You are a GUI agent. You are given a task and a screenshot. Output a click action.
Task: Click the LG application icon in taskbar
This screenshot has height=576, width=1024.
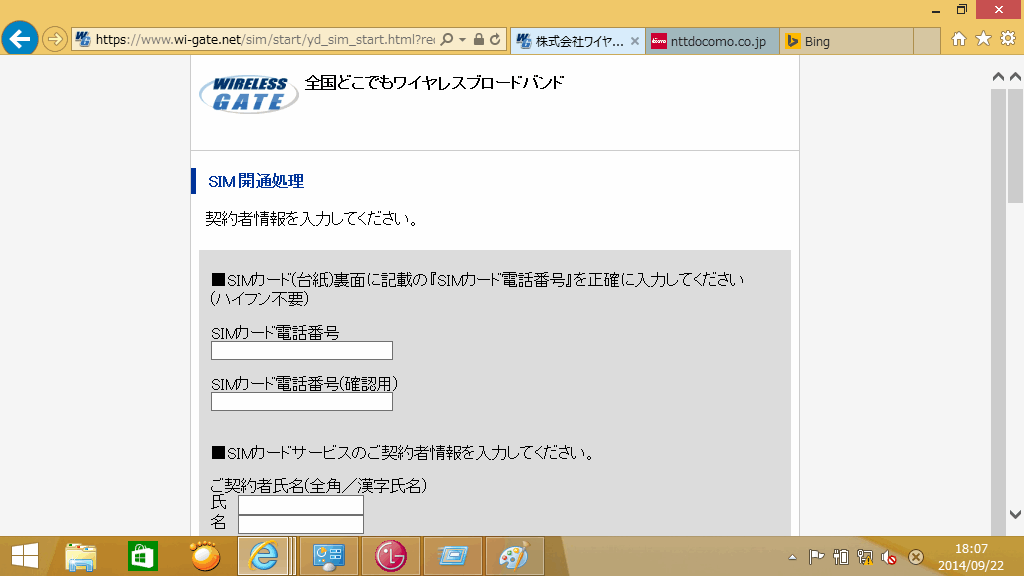pos(391,556)
